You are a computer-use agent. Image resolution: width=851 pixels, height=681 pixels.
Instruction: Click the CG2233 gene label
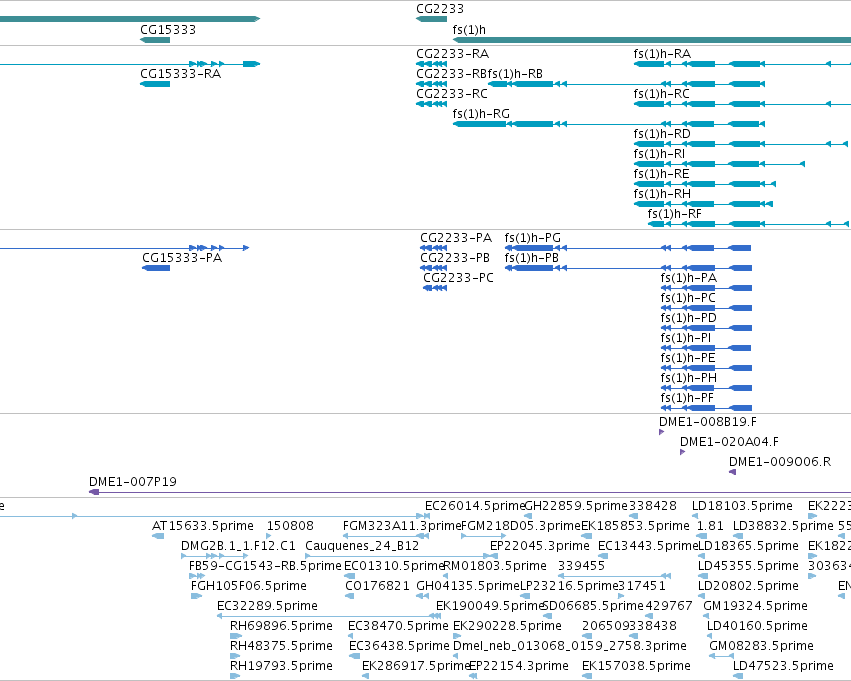point(440,9)
